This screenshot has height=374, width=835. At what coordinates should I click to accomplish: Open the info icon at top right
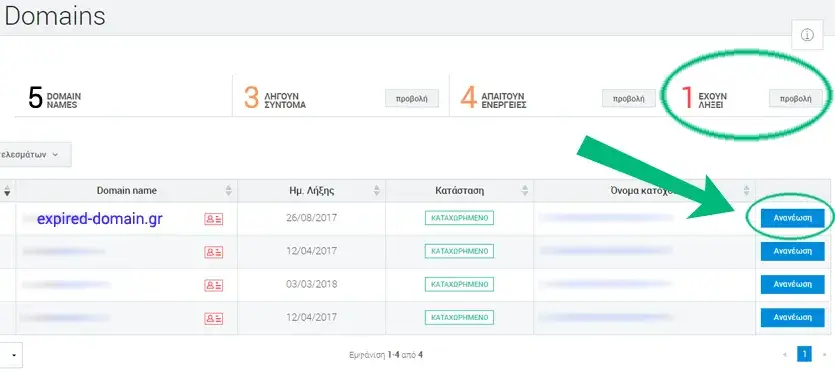807,35
